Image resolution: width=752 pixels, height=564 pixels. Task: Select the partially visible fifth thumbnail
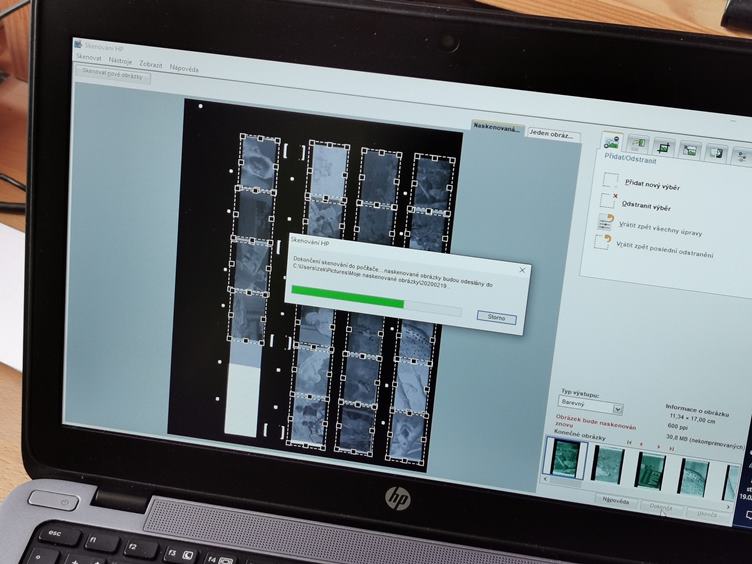[x=731, y=482]
